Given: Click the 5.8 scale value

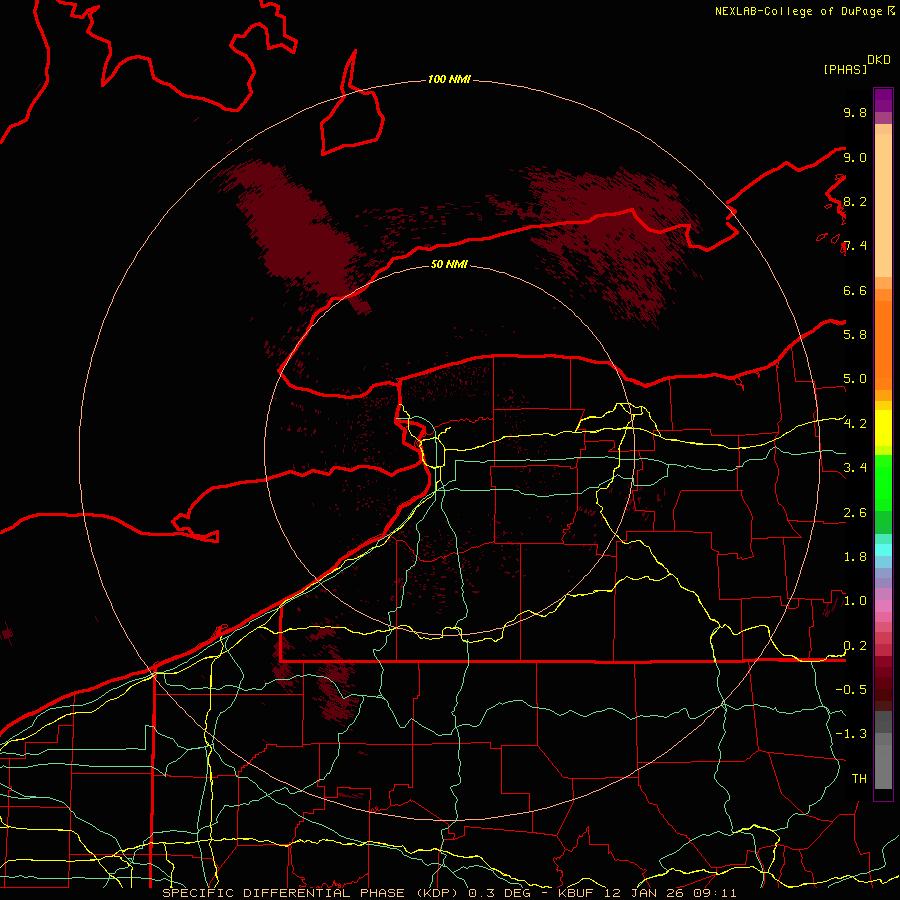Looking at the screenshot, I should coord(855,335).
